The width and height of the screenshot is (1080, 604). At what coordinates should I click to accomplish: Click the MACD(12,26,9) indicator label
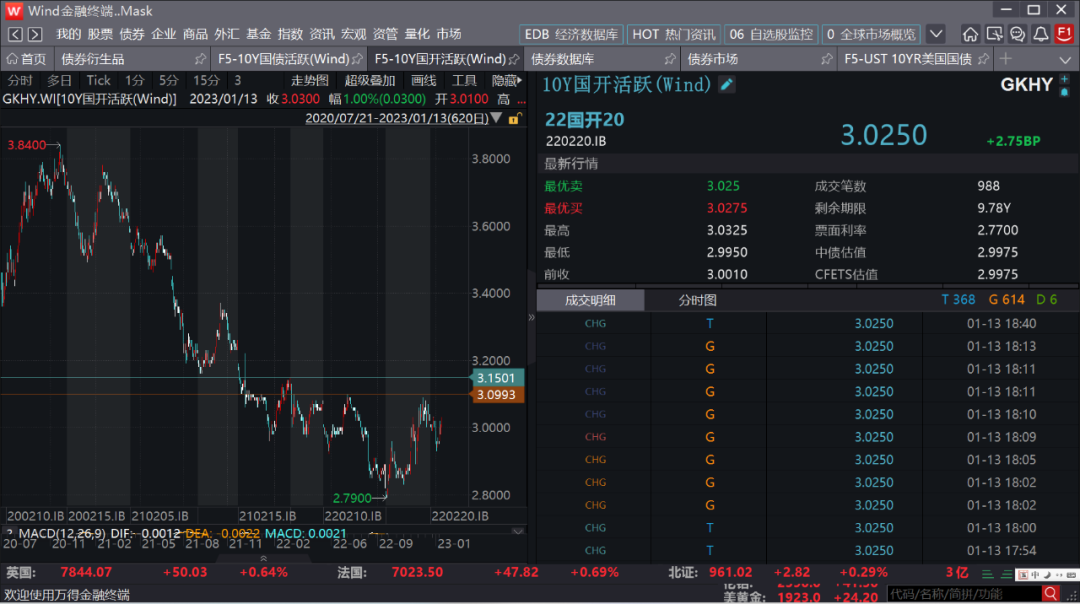[x=62, y=534]
